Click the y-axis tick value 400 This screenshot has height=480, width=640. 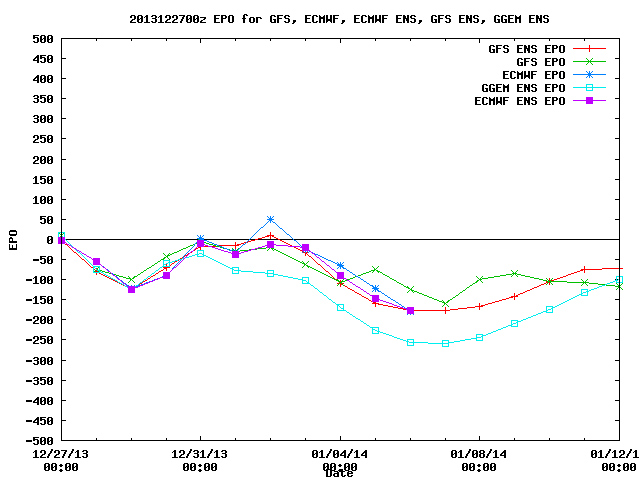[x=43, y=79]
